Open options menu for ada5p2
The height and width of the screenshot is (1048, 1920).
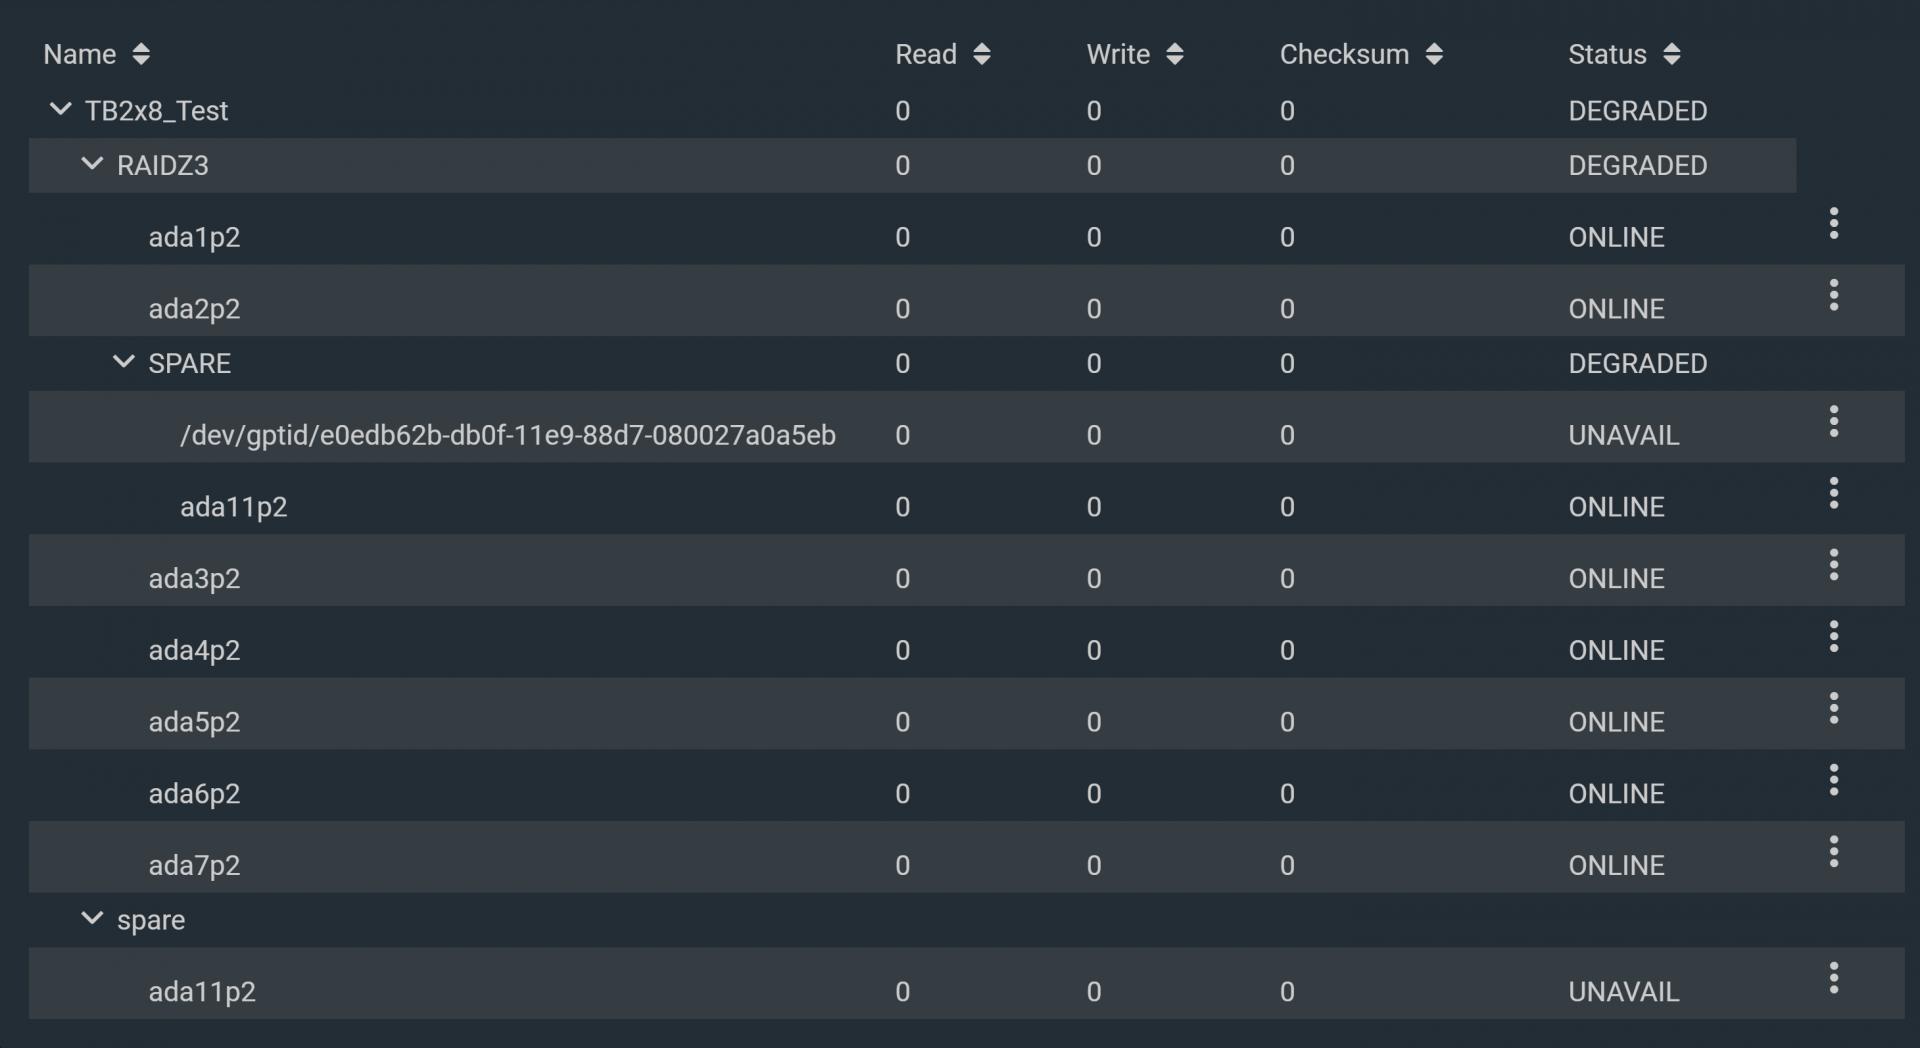point(1833,709)
